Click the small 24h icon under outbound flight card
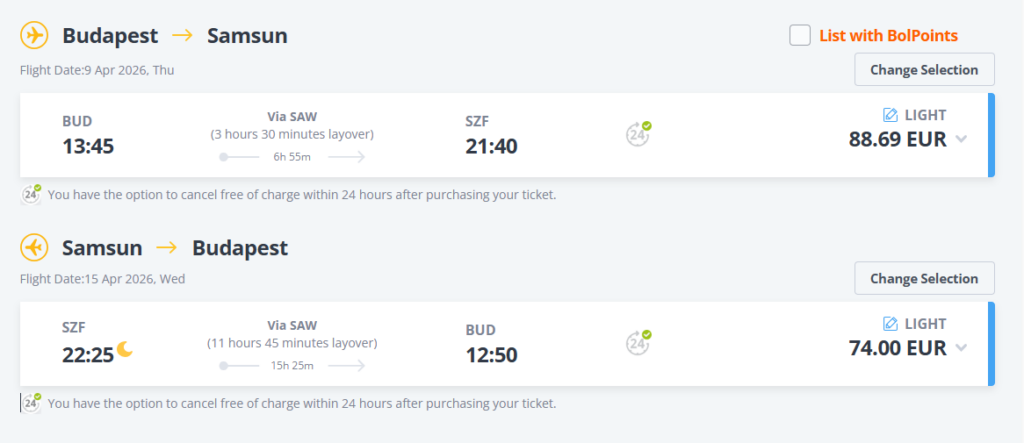 click(32, 194)
